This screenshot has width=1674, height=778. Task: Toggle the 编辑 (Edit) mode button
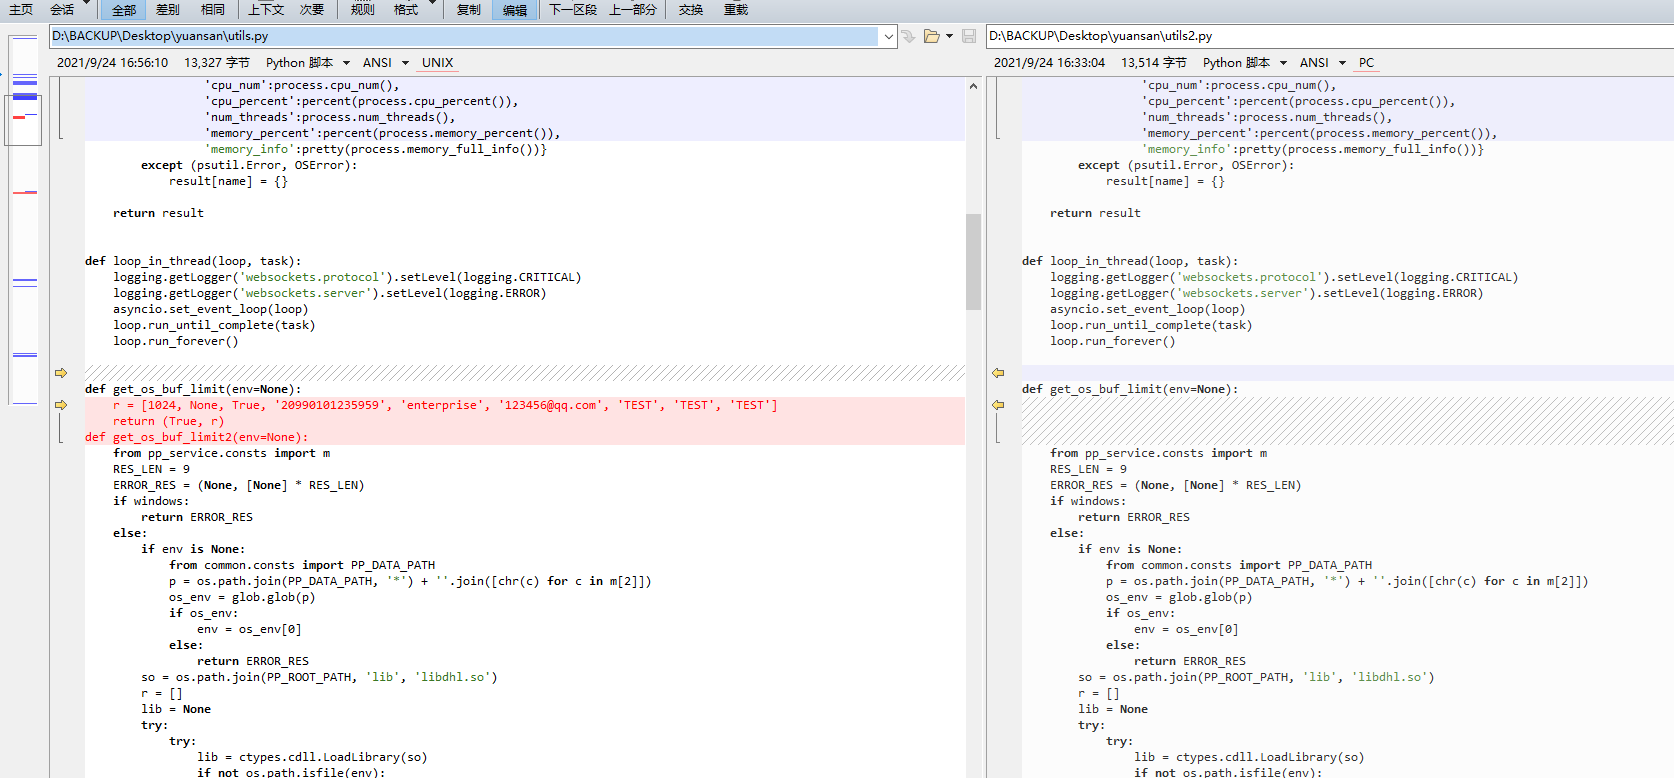click(x=515, y=10)
